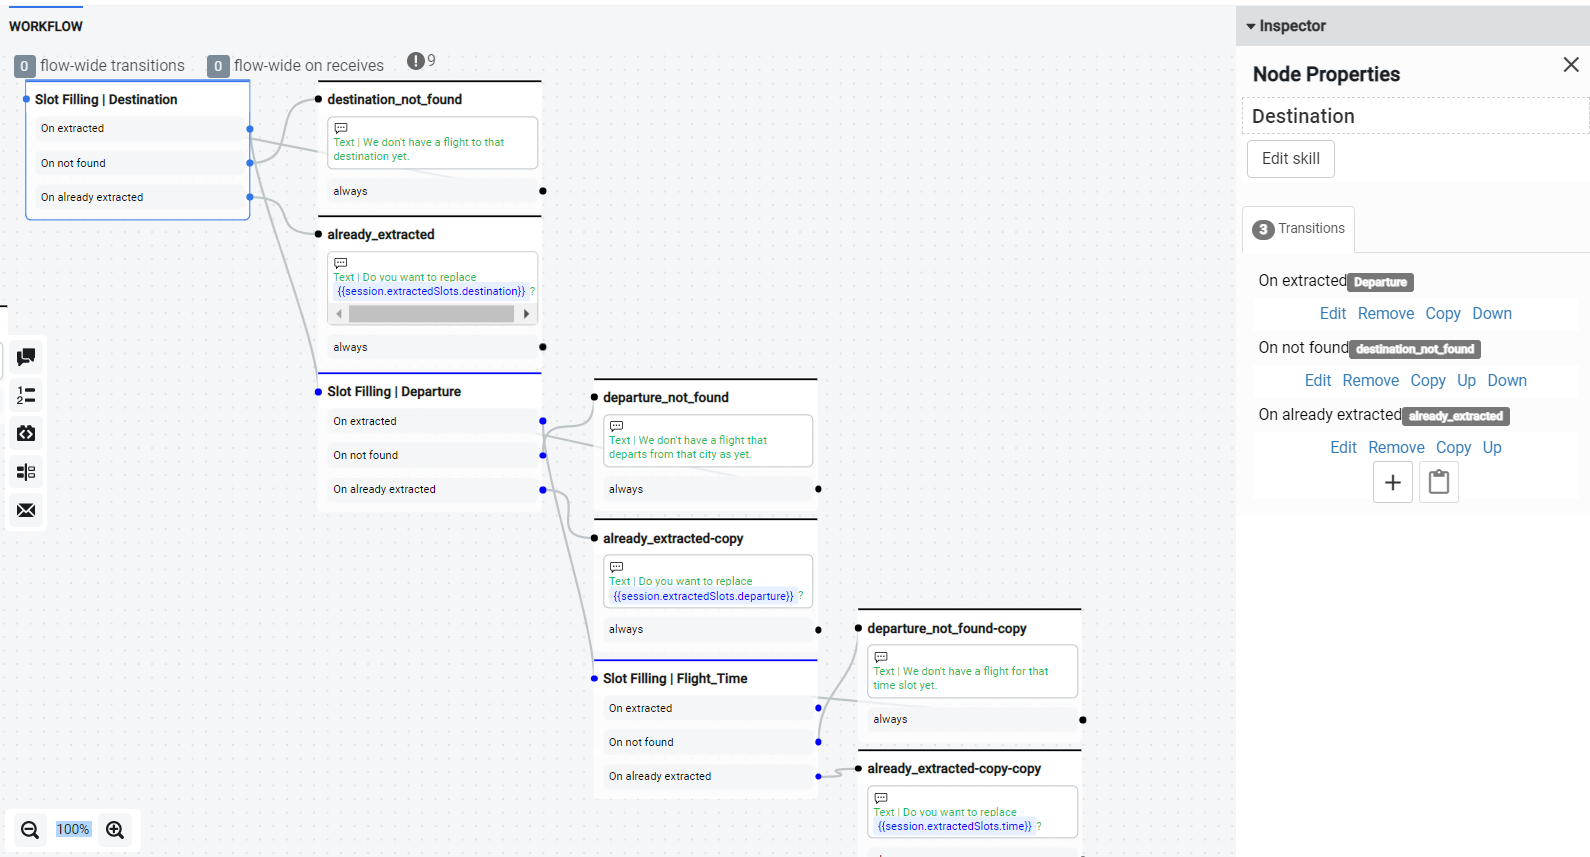1590x857 pixels.
Task: Close the Node Properties panel
Action: [x=1570, y=65]
